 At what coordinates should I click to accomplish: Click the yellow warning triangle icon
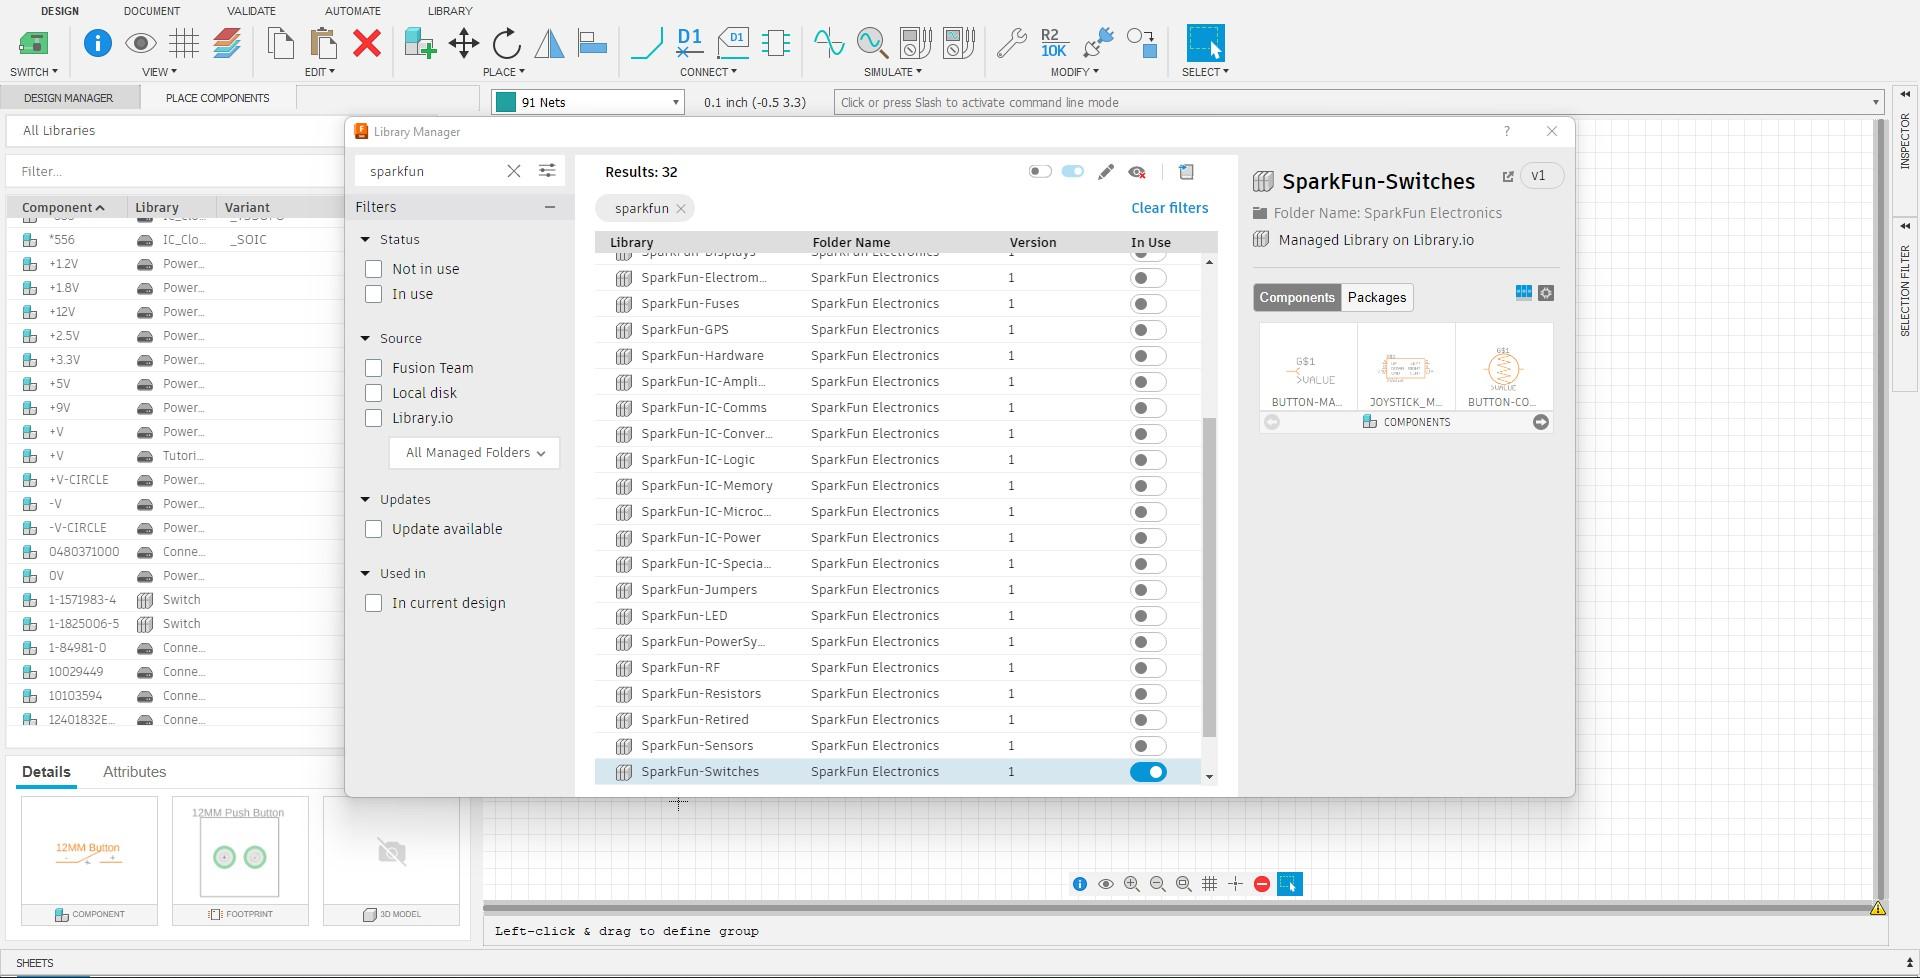point(1878,909)
